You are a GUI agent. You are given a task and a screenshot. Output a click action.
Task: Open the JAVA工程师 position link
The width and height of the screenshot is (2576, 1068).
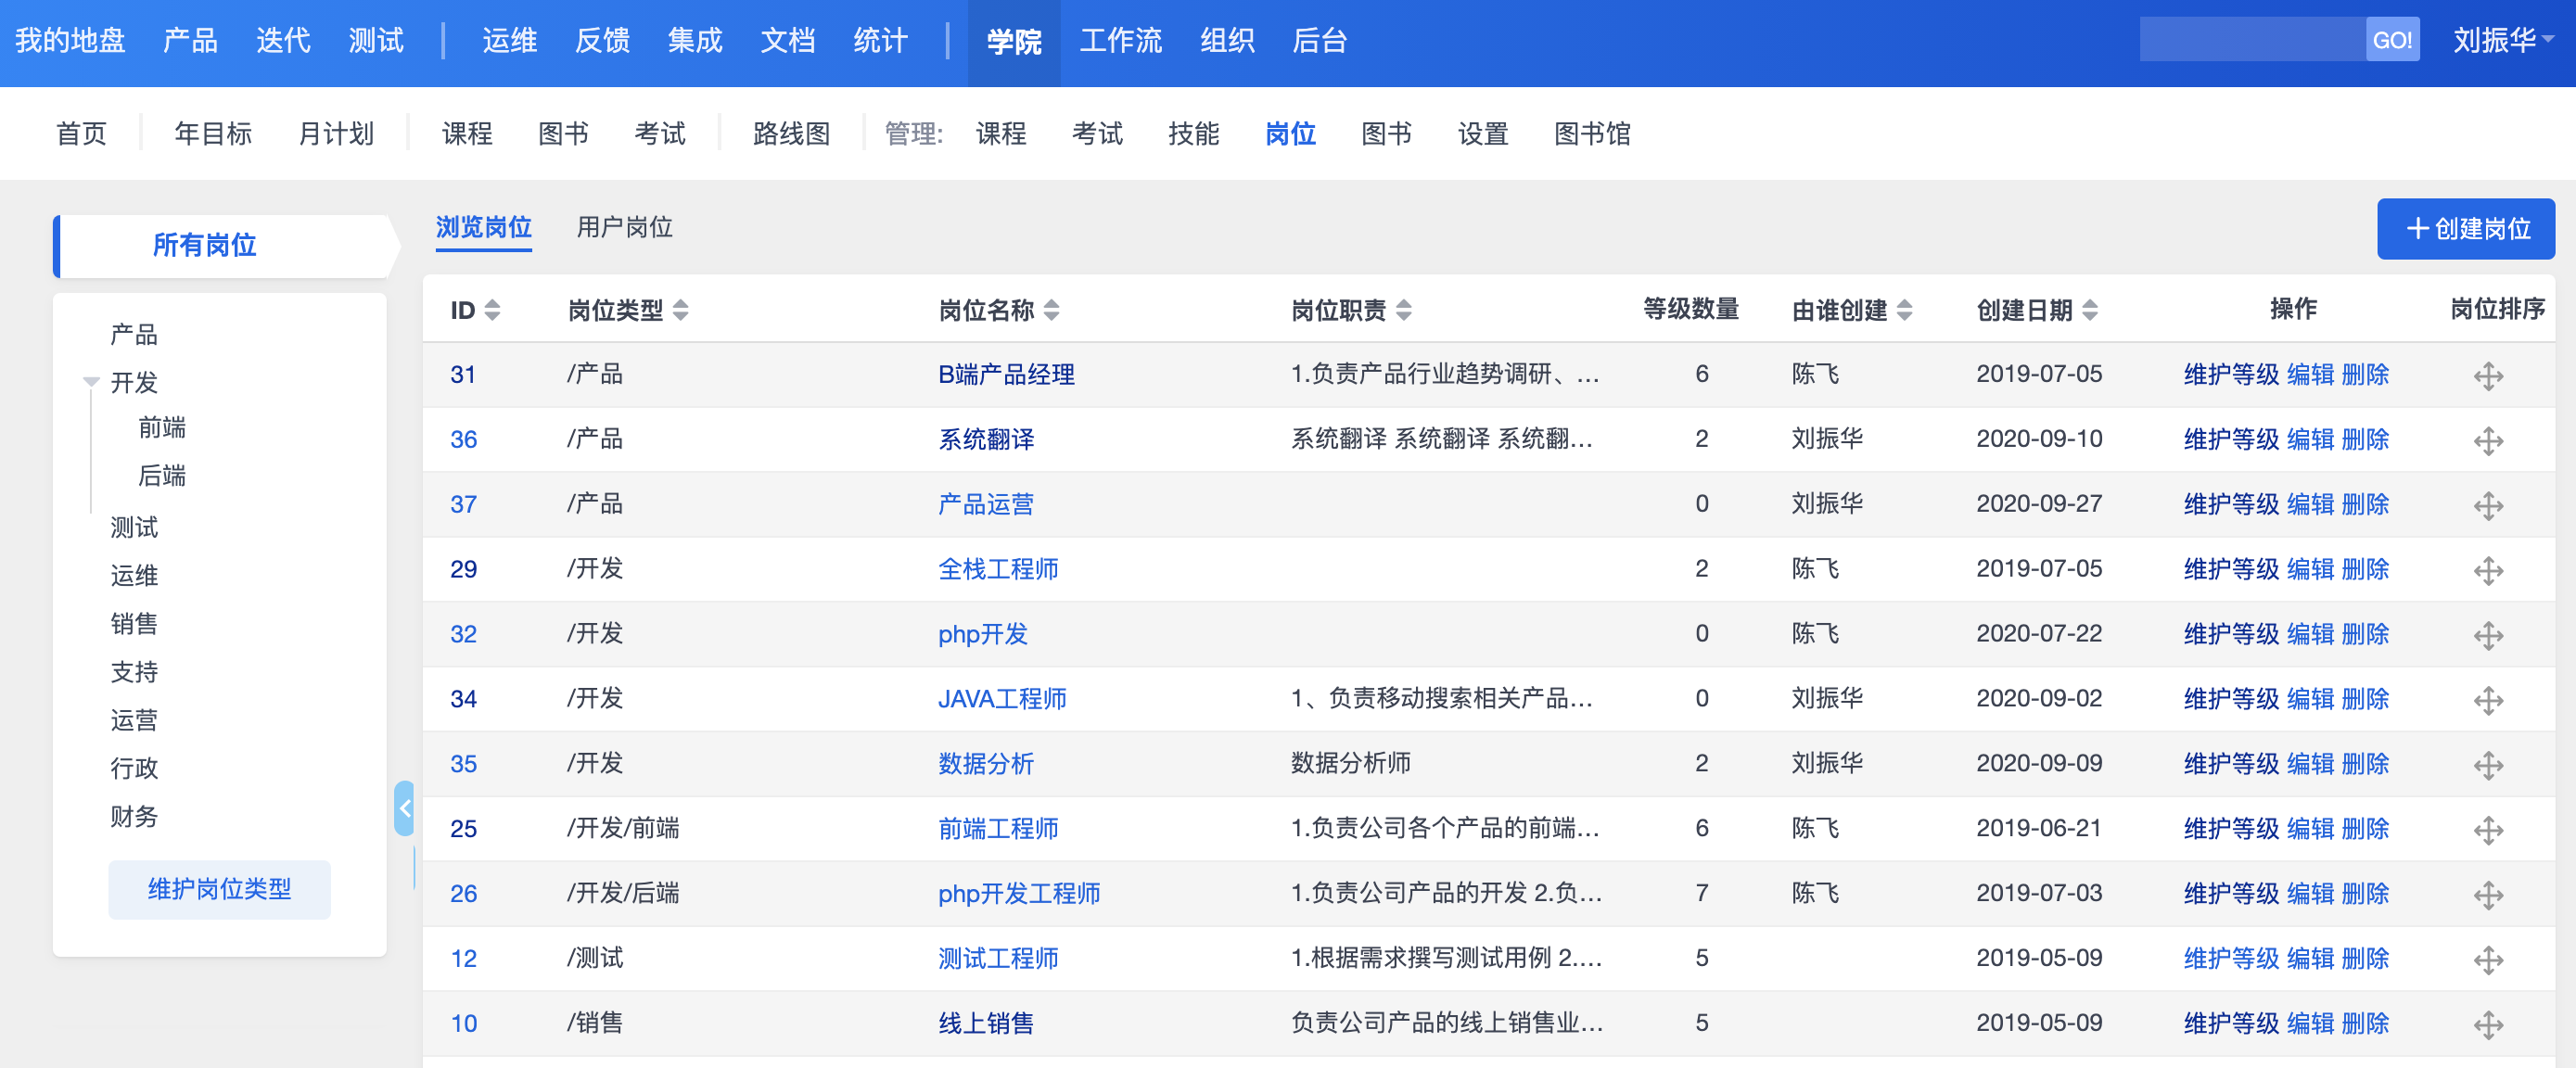click(x=1002, y=698)
